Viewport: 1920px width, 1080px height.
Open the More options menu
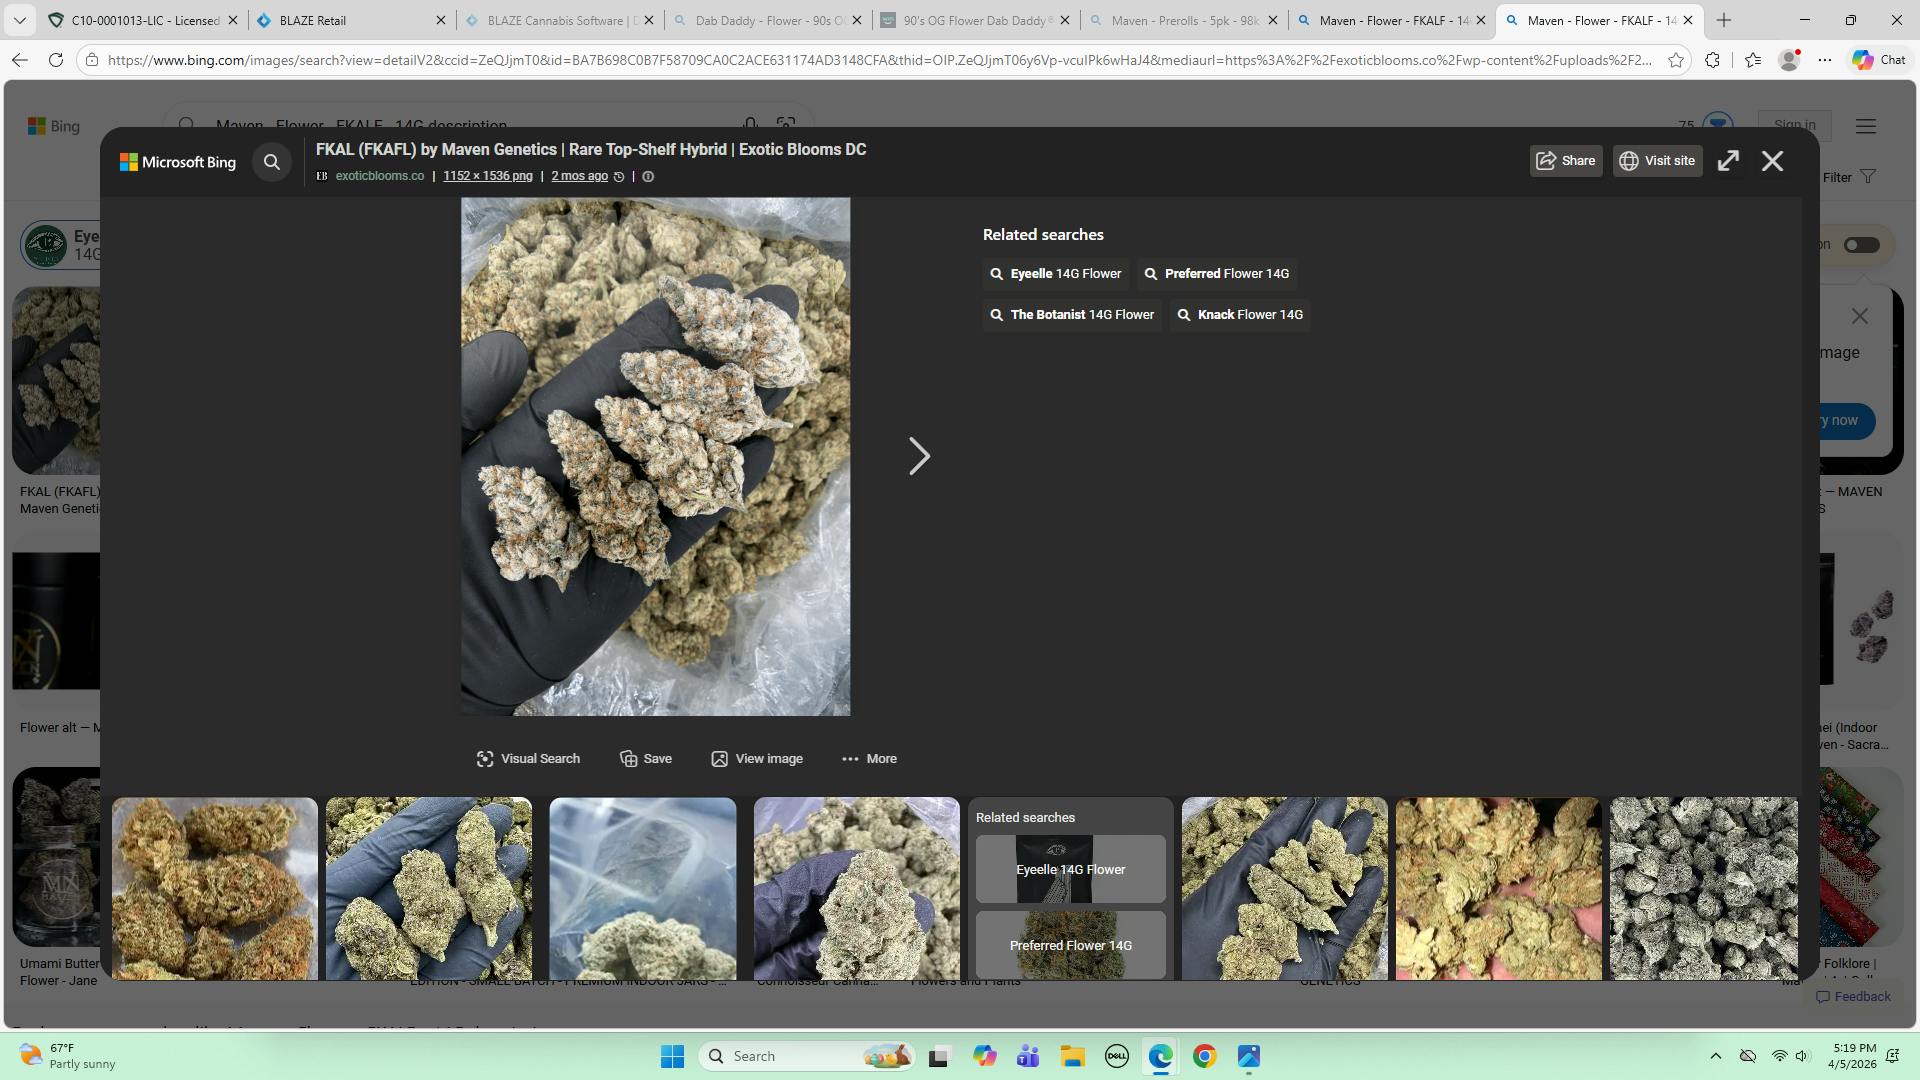click(869, 759)
